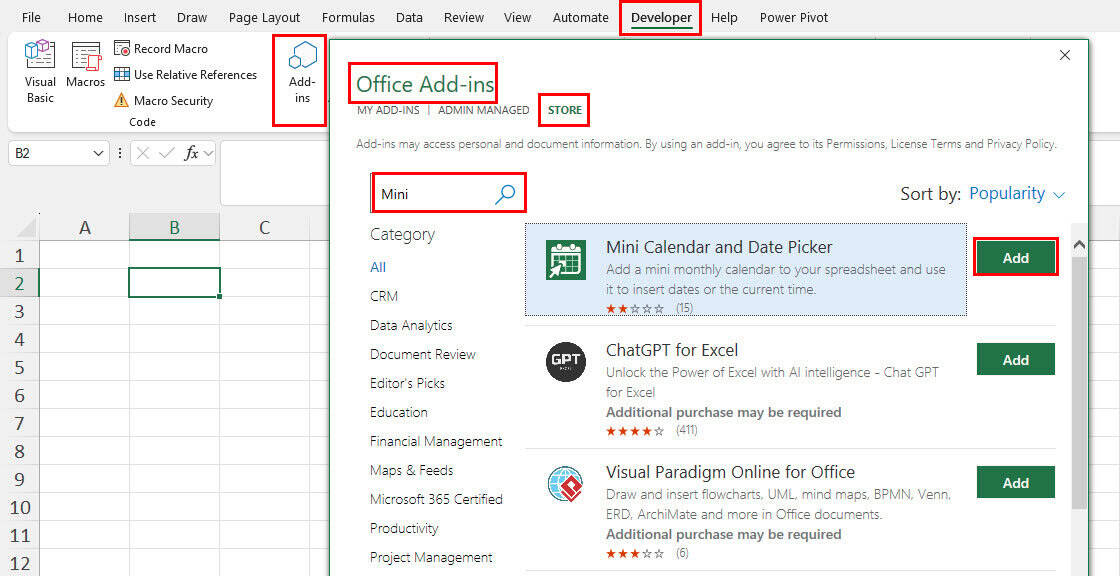
Task: Switch to the Data tab
Action: point(409,18)
